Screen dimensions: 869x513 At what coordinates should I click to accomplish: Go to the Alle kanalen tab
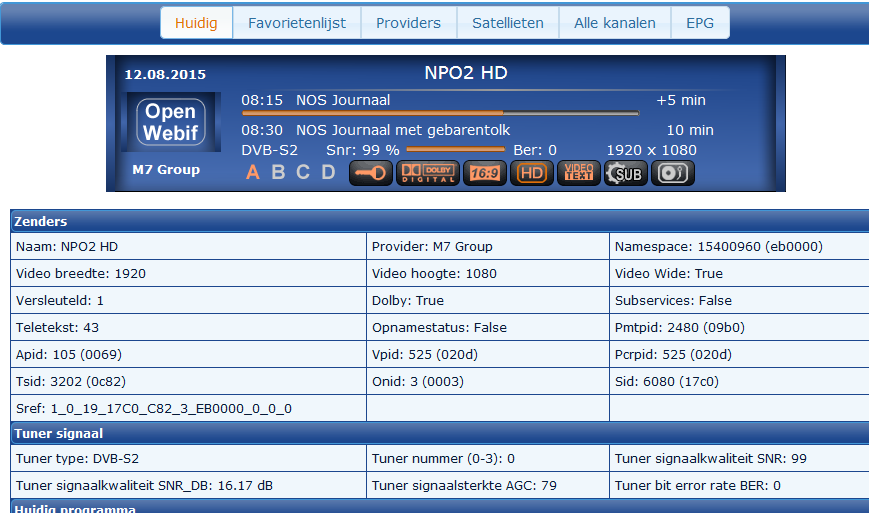[x=615, y=23]
